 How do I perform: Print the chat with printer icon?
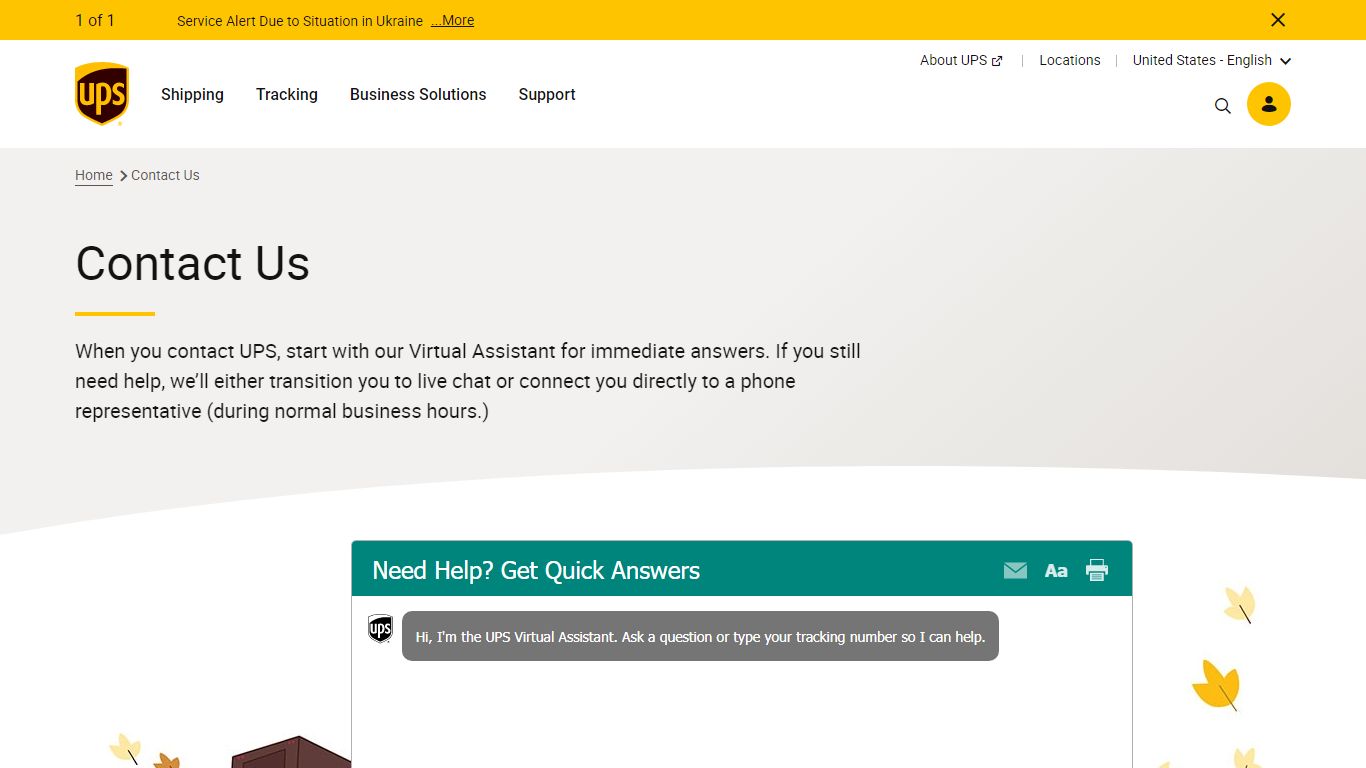pos(1097,570)
